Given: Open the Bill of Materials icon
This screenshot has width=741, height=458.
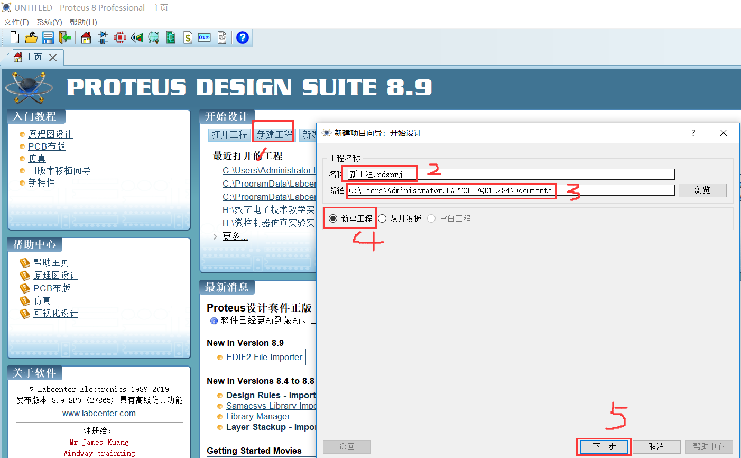Looking at the screenshot, I should click(188, 37).
